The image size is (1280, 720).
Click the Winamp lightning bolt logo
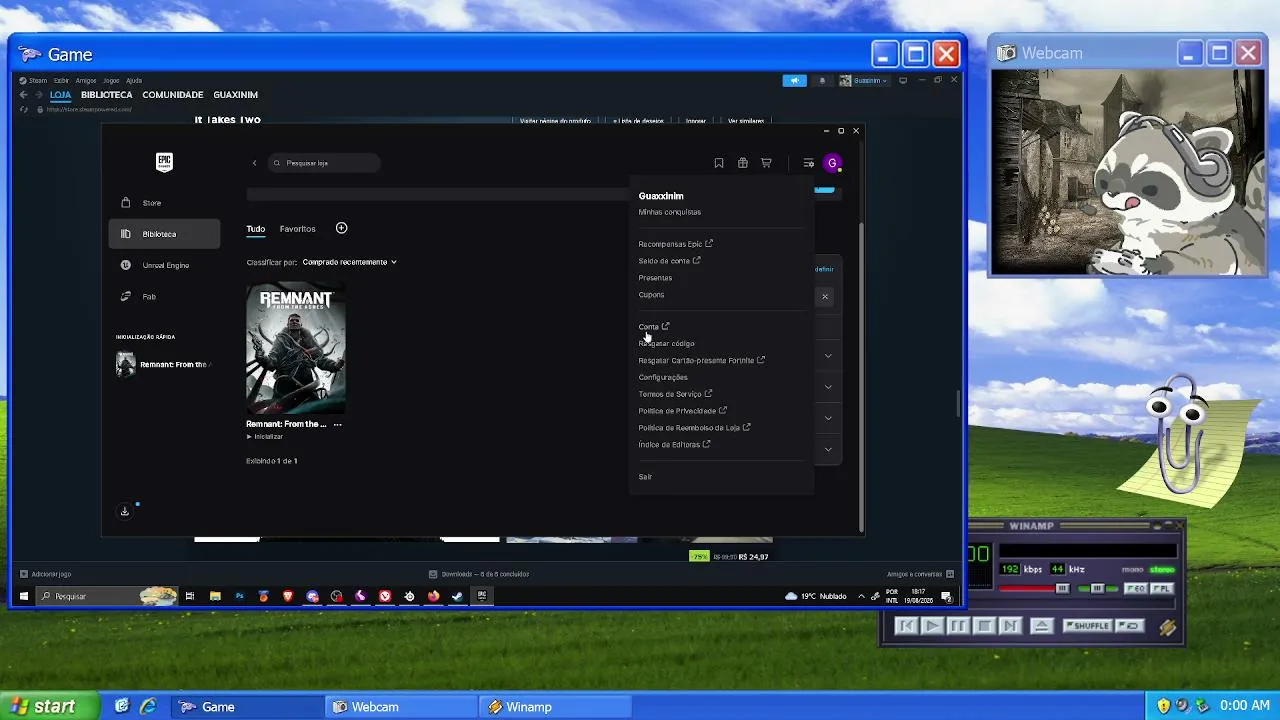pos(1167,627)
